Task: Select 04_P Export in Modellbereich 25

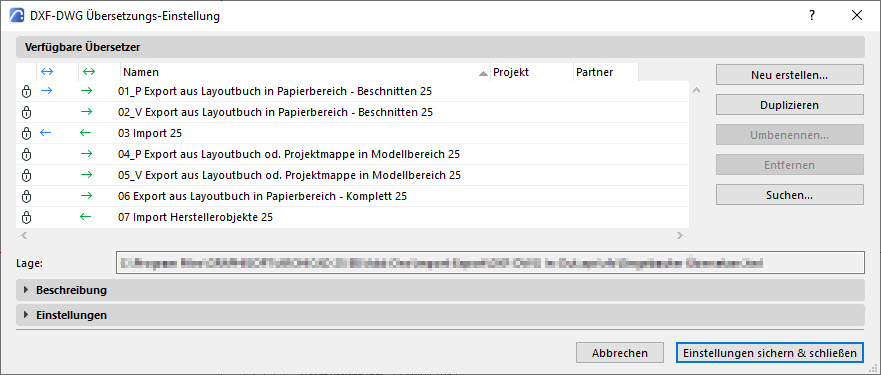Action: pos(352,155)
